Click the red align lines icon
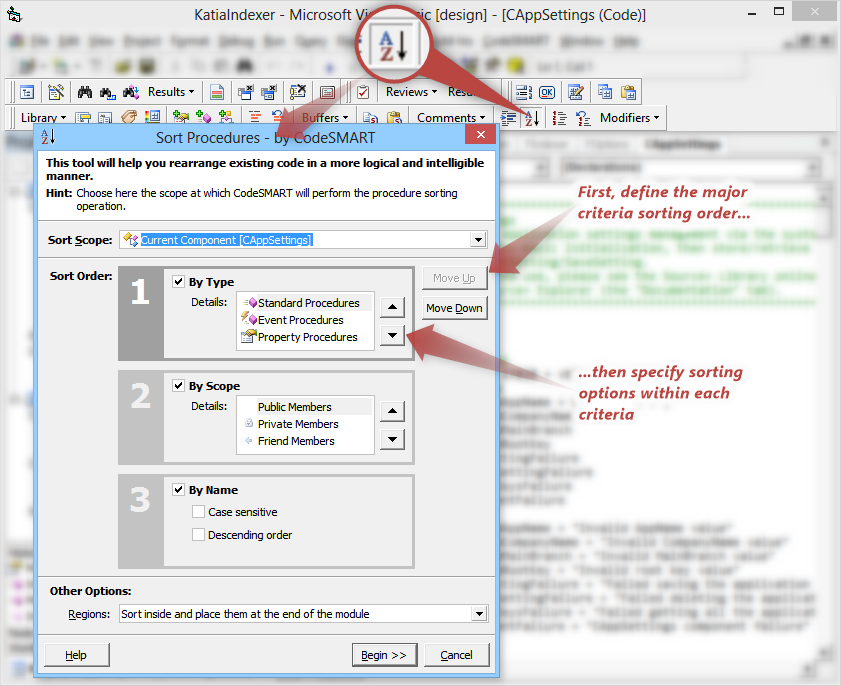The height and width of the screenshot is (686, 841). 255,116
